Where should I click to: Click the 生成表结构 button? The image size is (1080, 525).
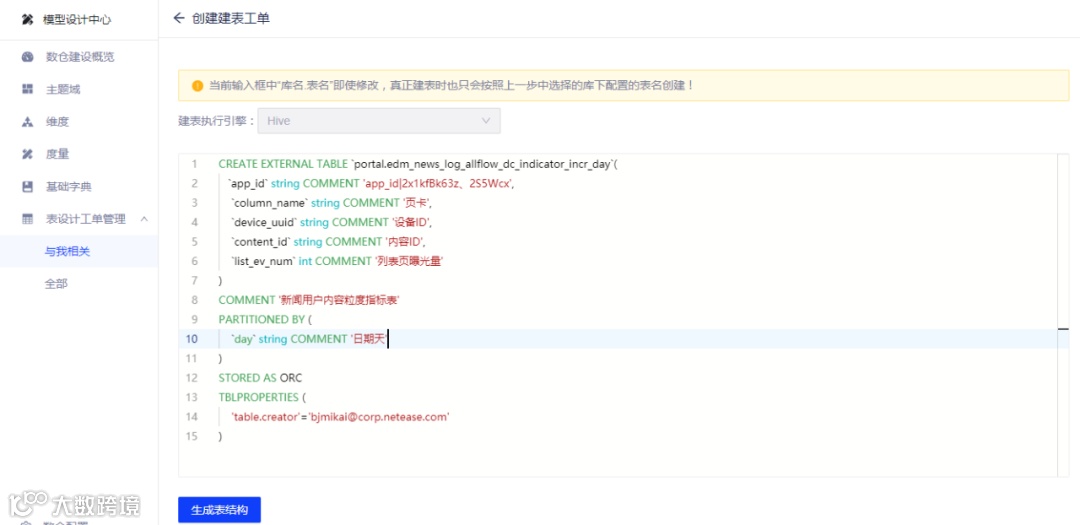219,511
